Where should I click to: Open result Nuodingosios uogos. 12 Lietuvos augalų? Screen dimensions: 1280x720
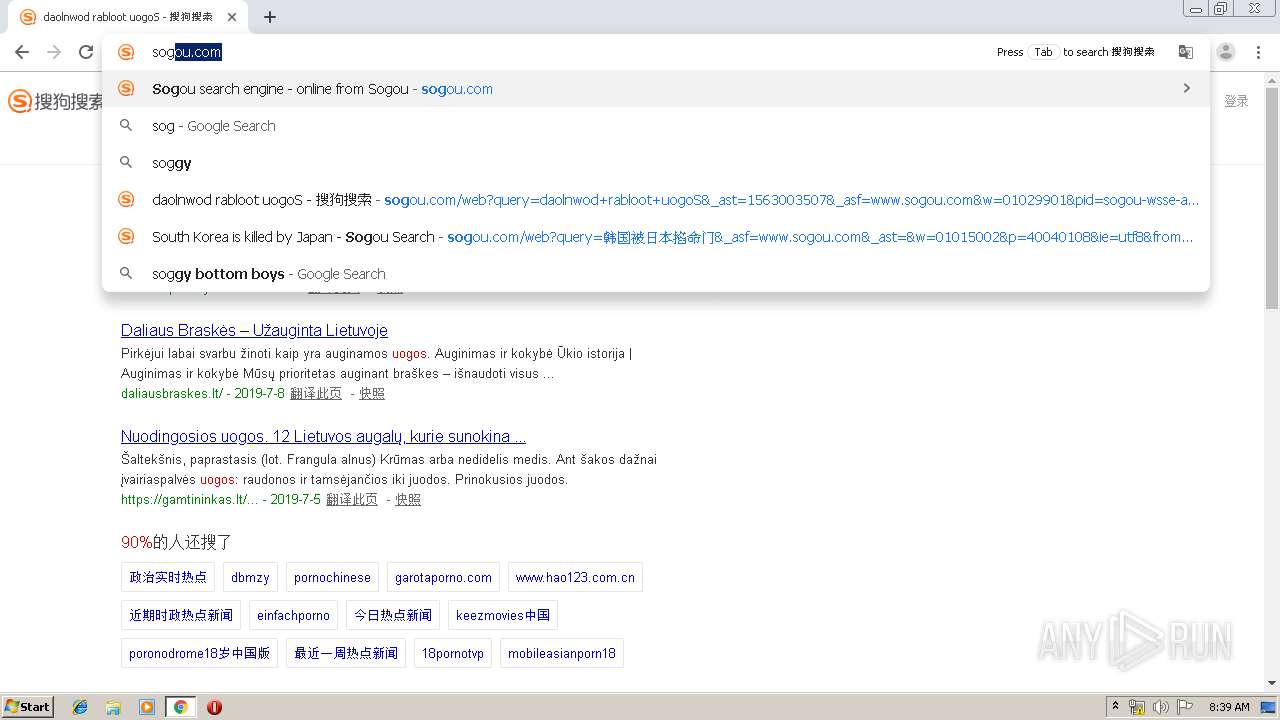click(x=323, y=436)
